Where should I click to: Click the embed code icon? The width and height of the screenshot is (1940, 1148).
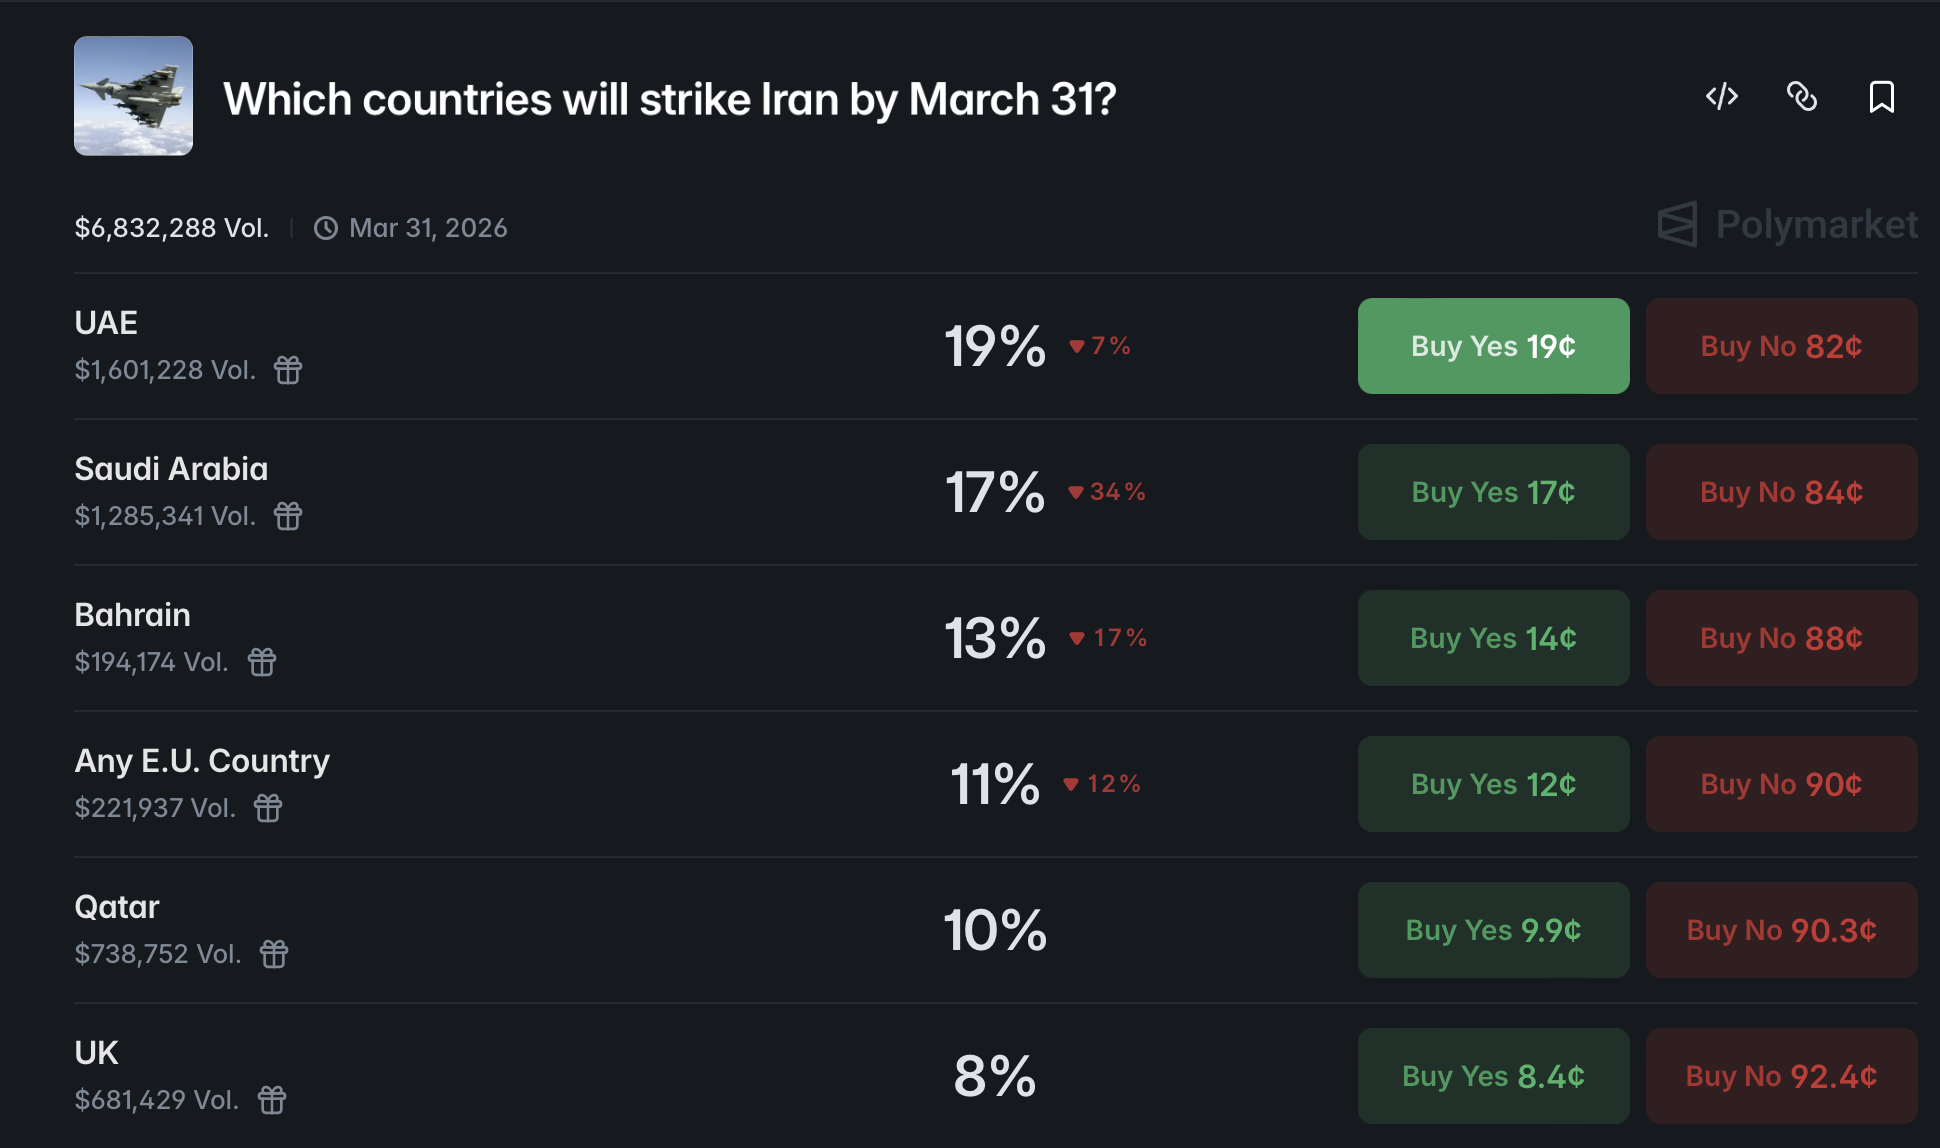pyautogui.click(x=1722, y=97)
